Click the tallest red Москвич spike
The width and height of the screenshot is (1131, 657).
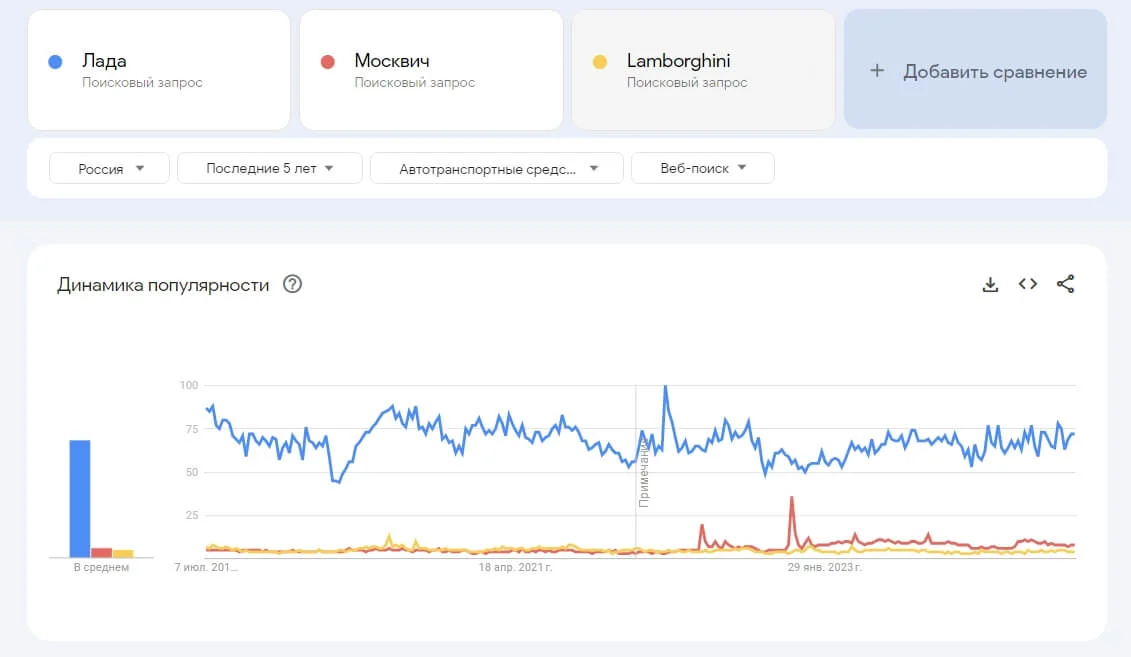pos(792,498)
